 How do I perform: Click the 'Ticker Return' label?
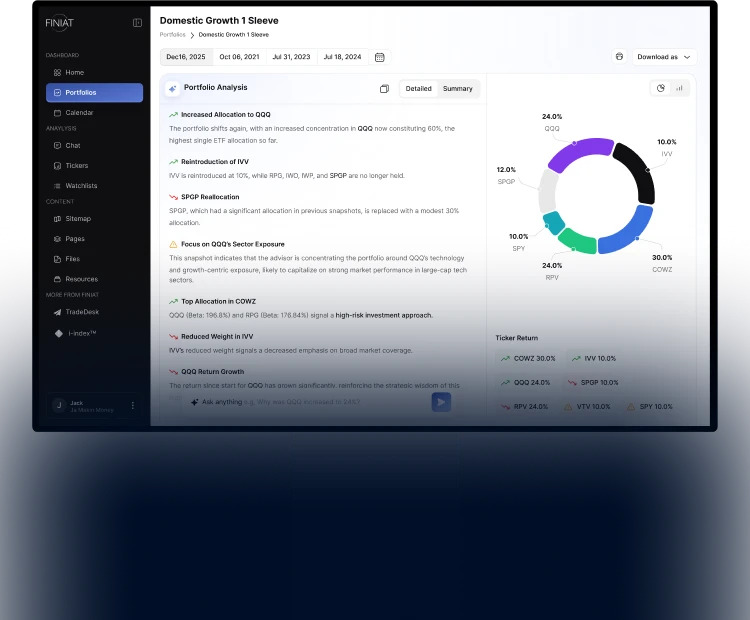517,338
